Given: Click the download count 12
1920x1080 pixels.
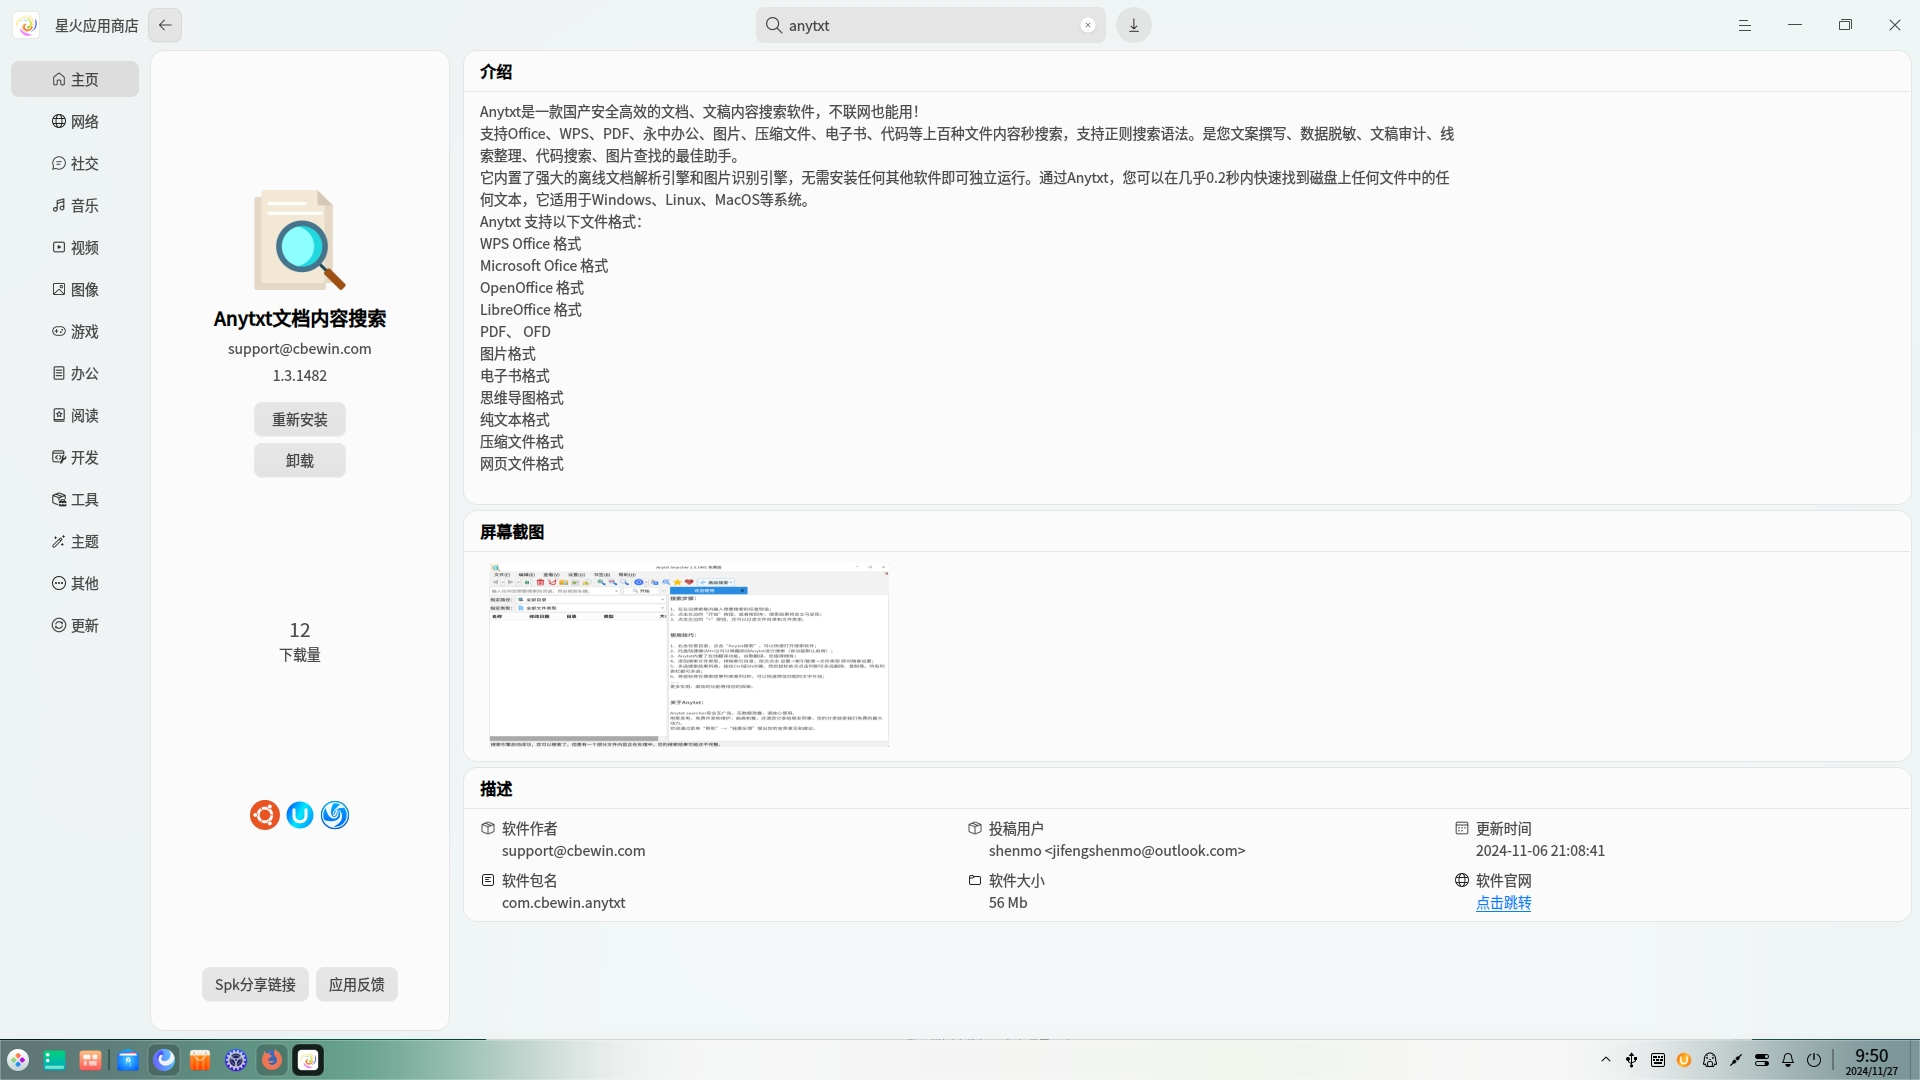Looking at the screenshot, I should pyautogui.click(x=300, y=630).
